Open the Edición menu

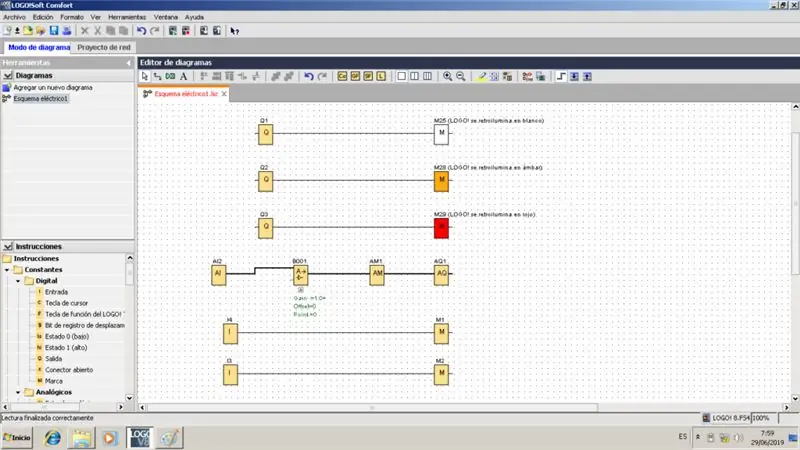pos(43,17)
